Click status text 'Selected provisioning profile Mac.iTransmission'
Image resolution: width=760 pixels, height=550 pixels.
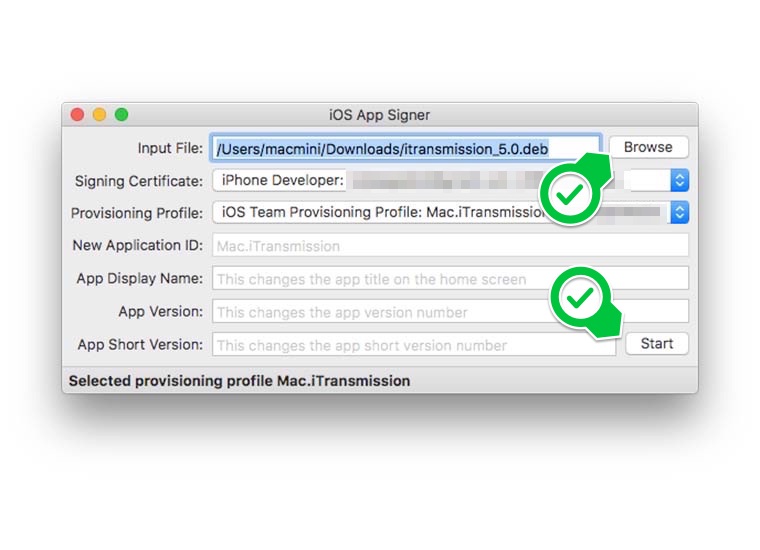click(x=239, y=381)
